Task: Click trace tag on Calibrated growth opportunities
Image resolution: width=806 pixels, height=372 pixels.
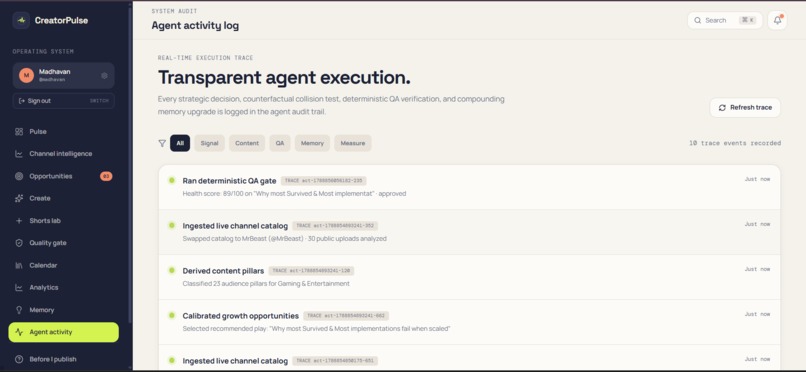Action: pyautogui.click(x=346, y=316)
